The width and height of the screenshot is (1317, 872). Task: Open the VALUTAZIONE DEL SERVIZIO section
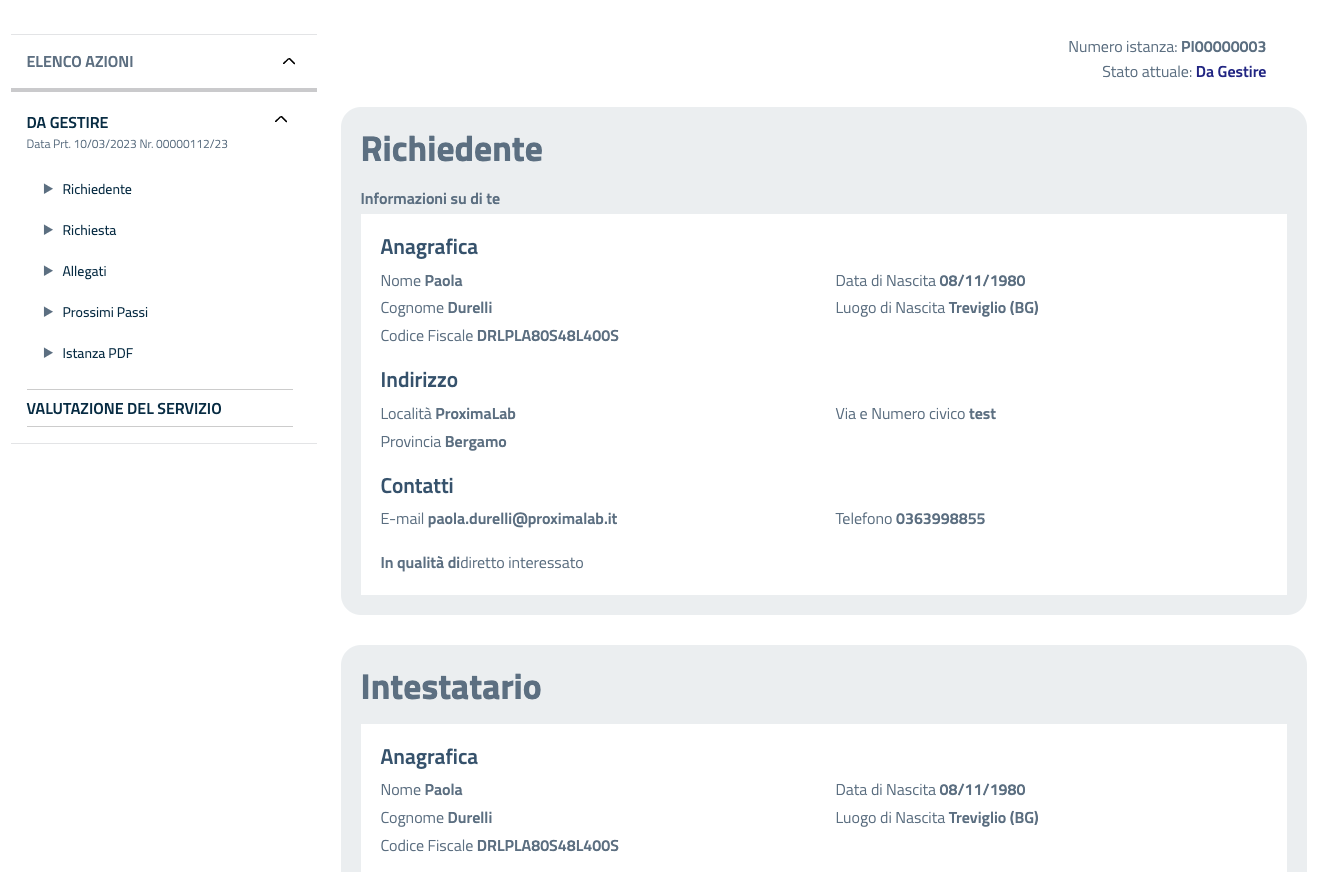124,409
